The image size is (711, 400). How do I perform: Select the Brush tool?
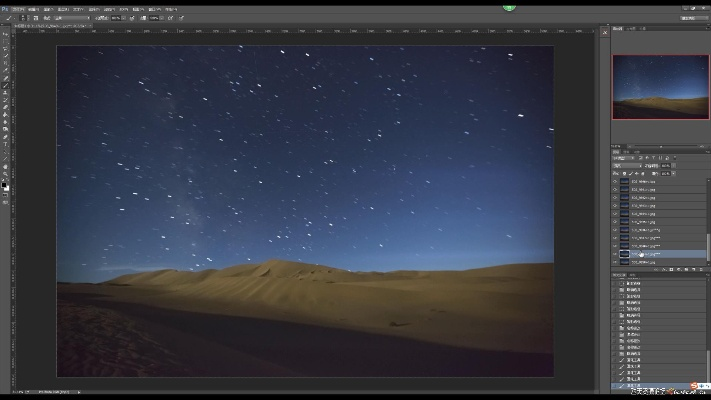pyautogui.click(x=5, y=85)
